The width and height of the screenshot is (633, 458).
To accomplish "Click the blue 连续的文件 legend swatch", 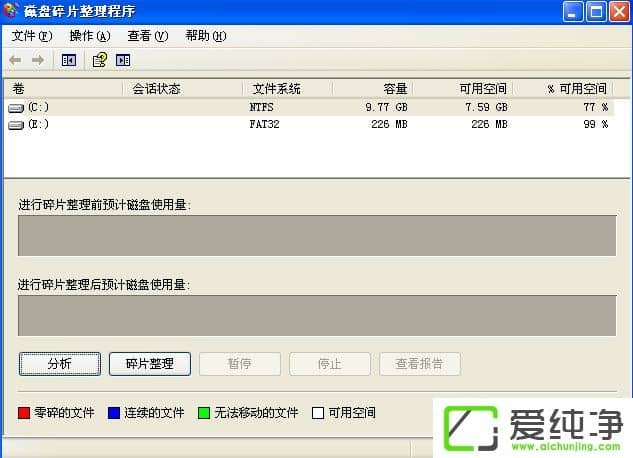I will (x=114, y=413).
